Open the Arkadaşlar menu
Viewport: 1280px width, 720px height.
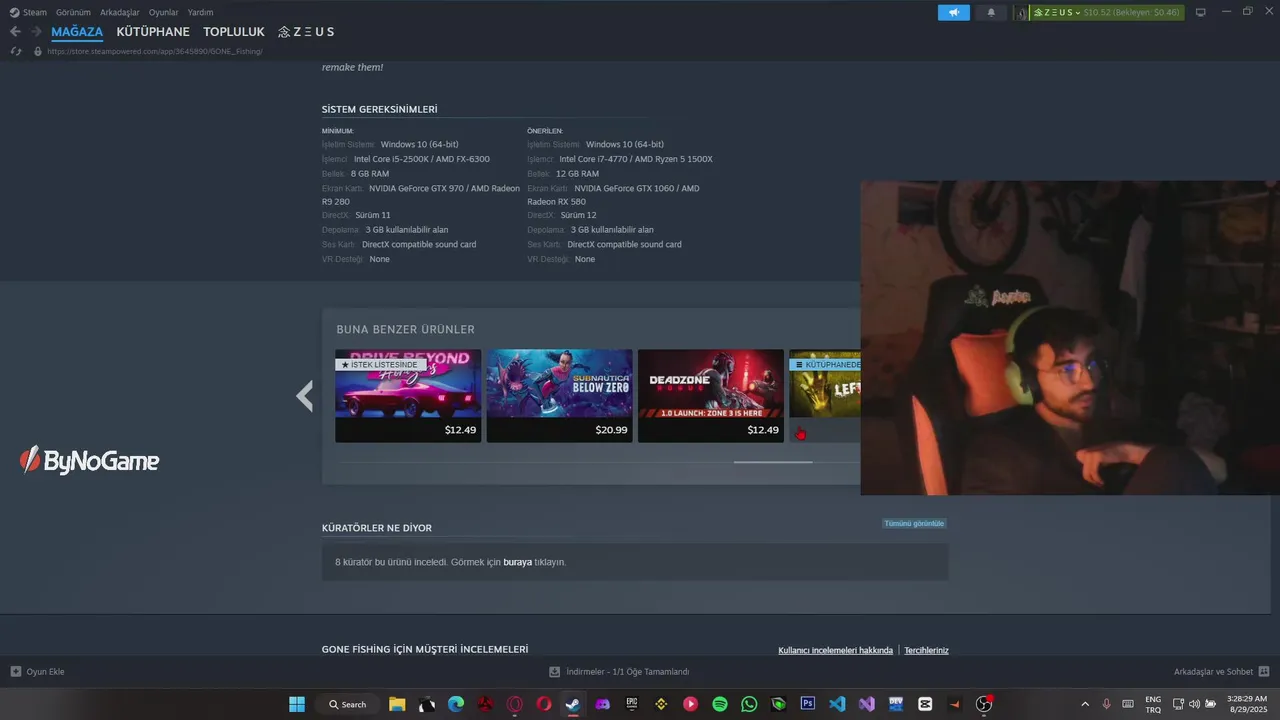[120, 12]
